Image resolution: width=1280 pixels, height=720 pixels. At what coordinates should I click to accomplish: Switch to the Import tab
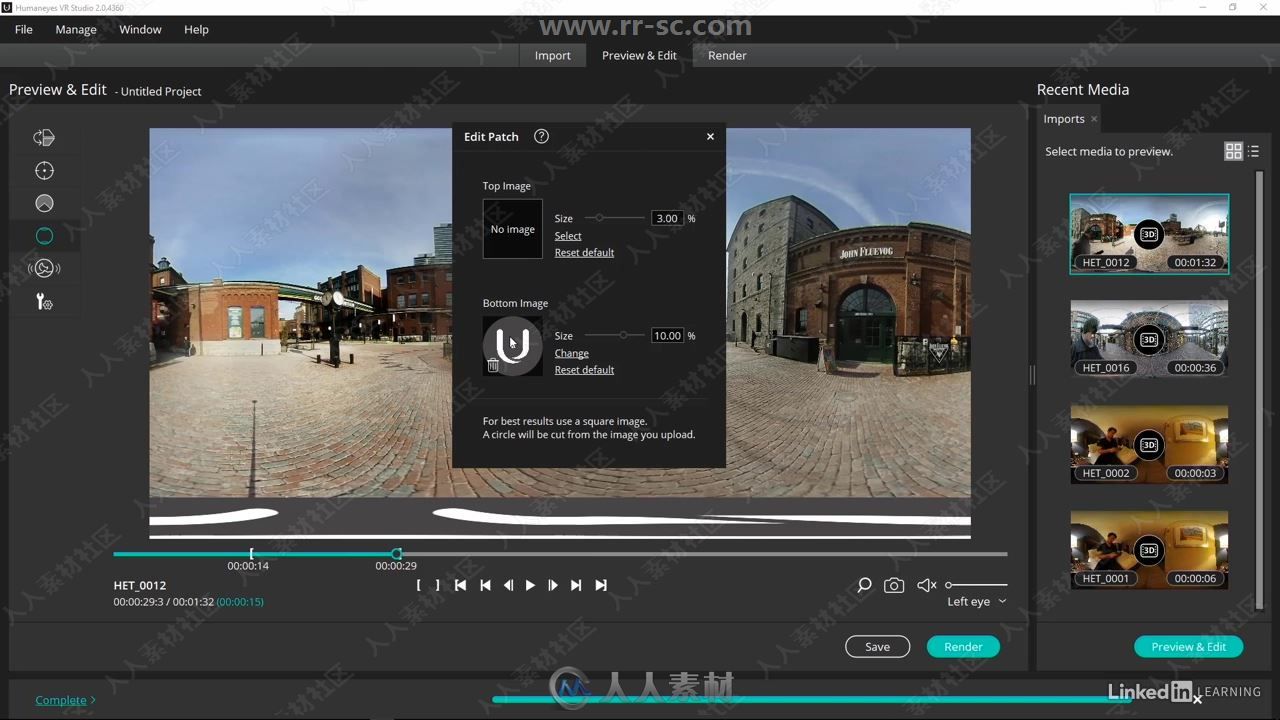pos(552,55)
